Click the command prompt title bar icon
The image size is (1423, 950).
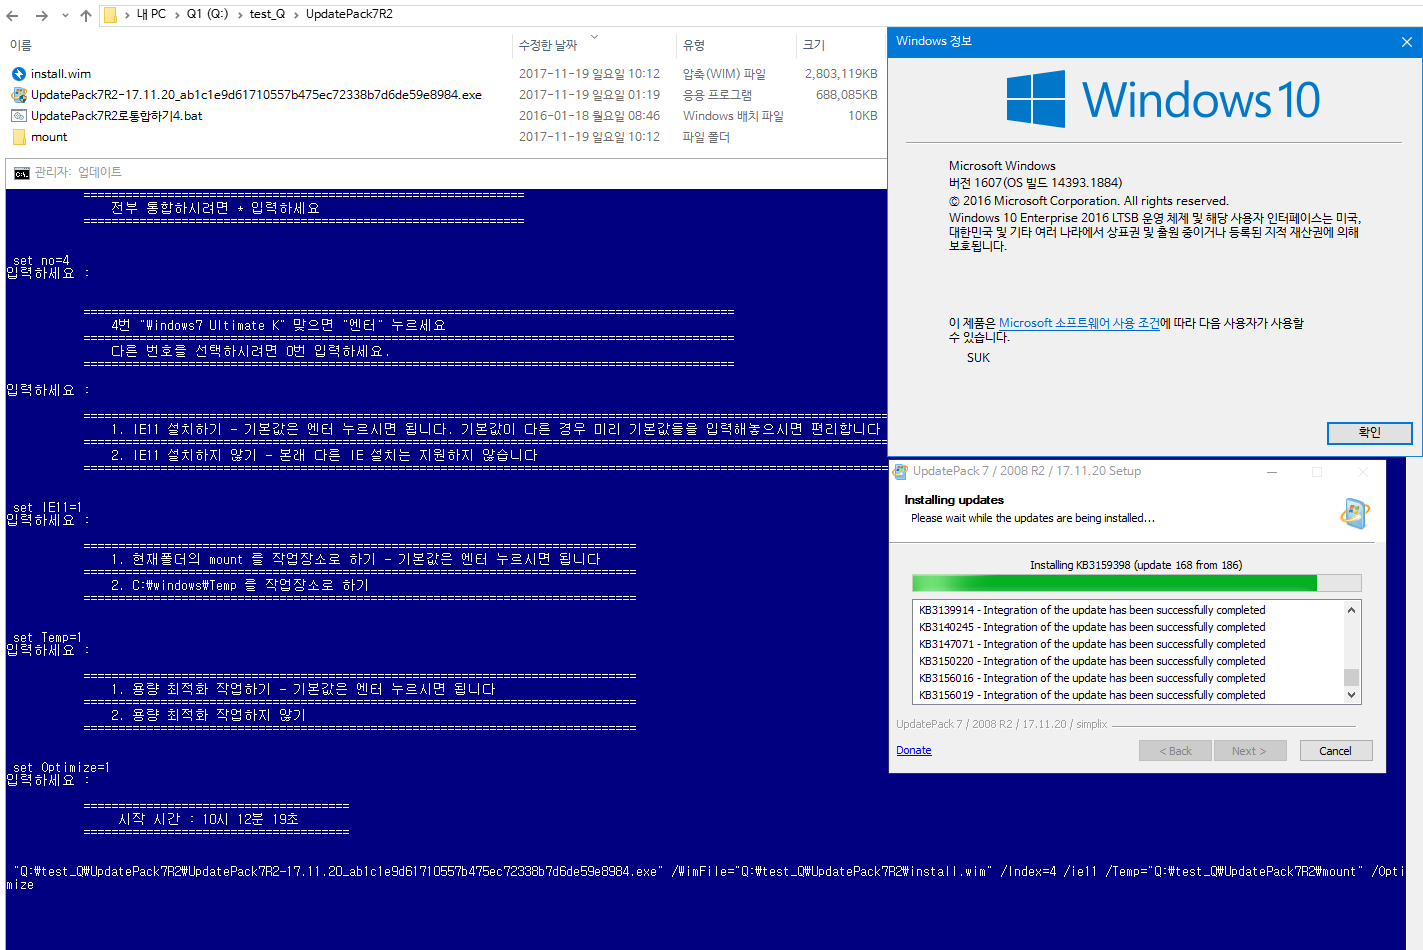[22, 173]
